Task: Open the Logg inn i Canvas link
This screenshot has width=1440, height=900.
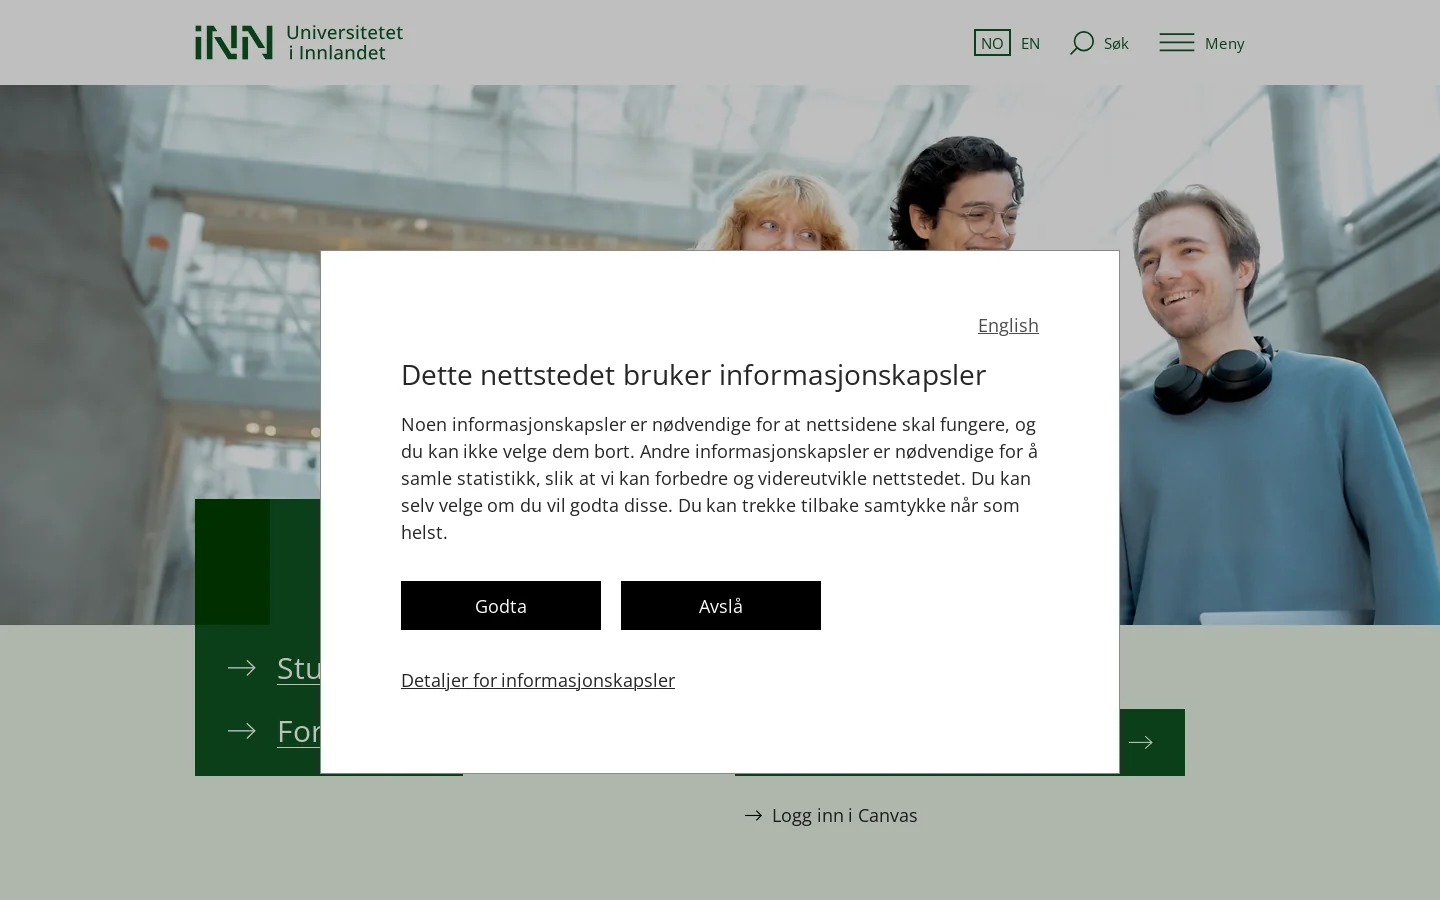Action: (x=844, y=815)
